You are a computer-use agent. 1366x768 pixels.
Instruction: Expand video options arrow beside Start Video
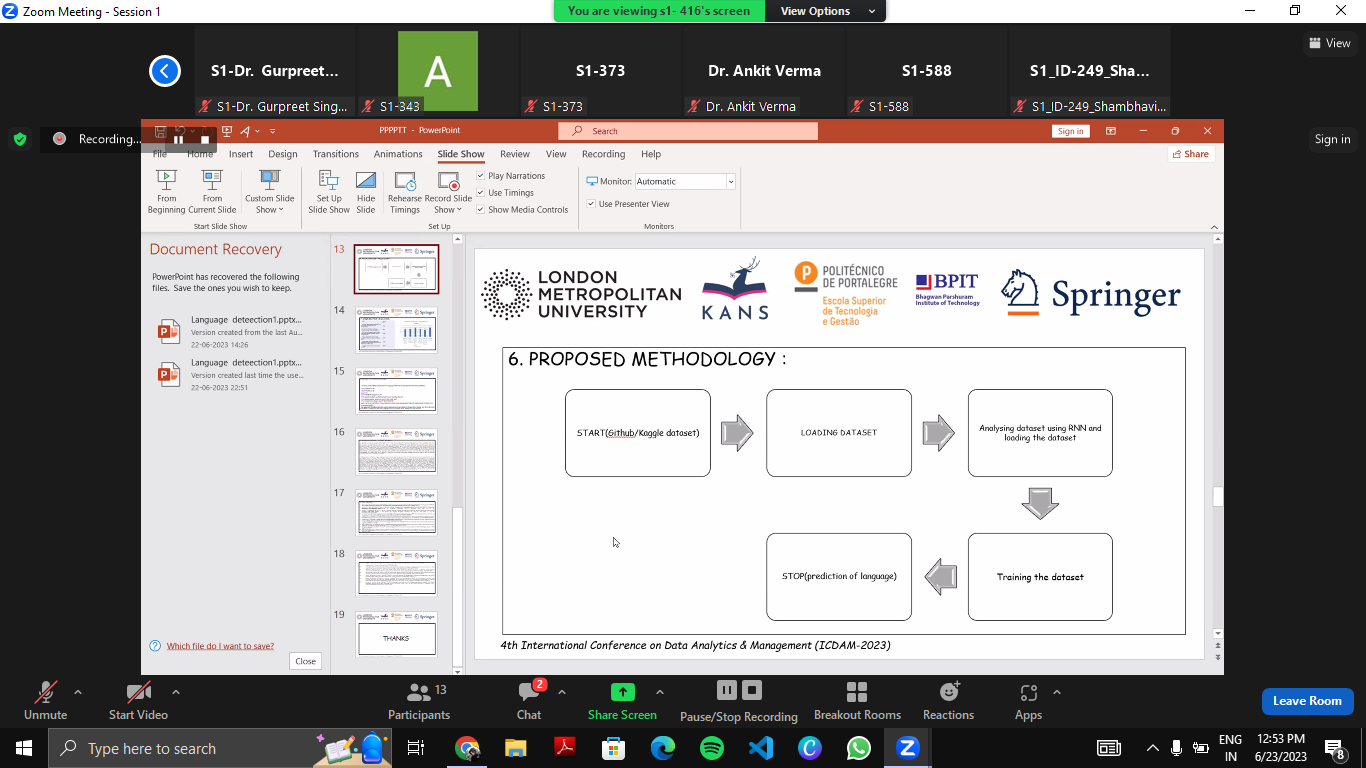pos(176,692)
